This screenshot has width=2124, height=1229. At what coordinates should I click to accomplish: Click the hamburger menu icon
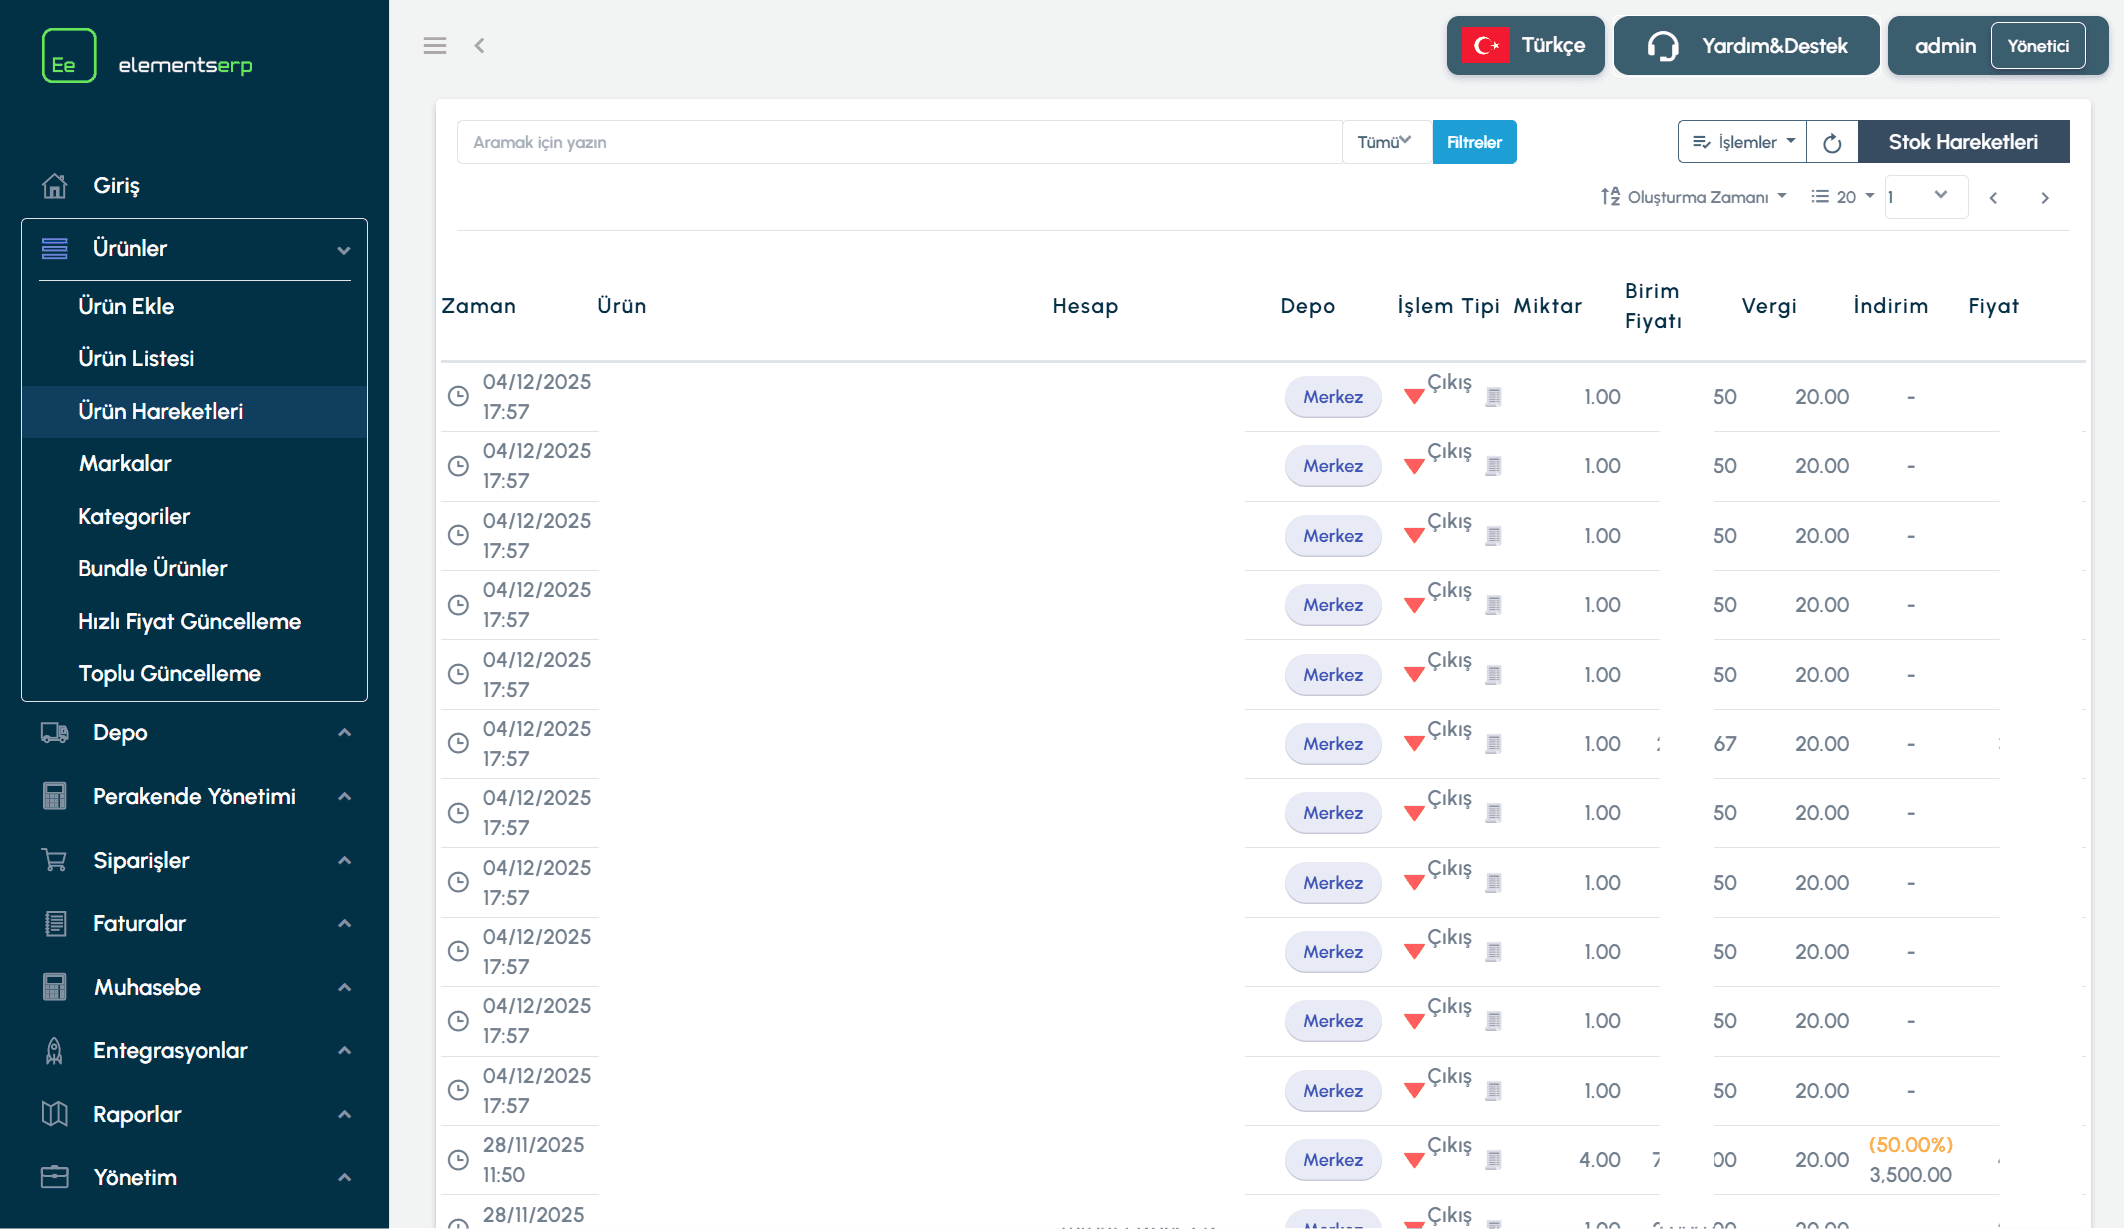point(434,45)
